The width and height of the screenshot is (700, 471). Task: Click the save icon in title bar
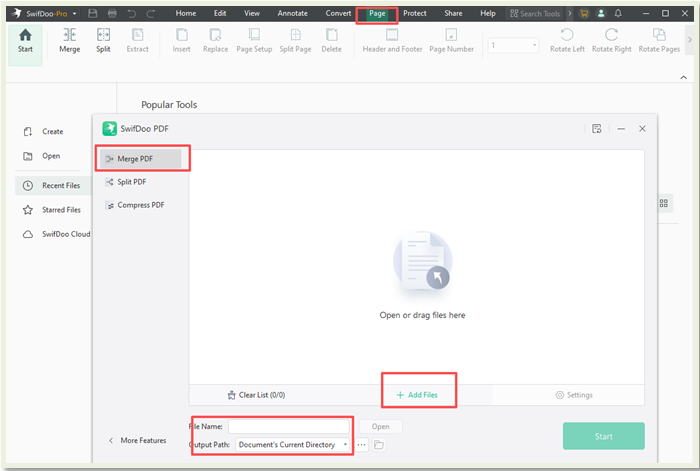92,13
